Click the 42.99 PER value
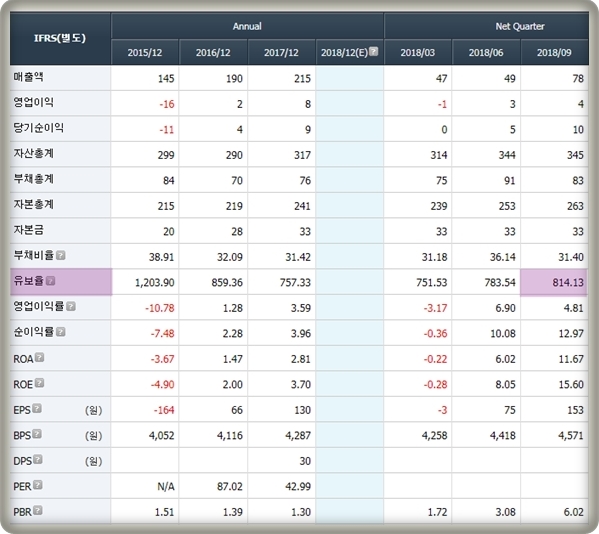Image resolution: width=599 pixels, height=534 pixels. [298, 486]
